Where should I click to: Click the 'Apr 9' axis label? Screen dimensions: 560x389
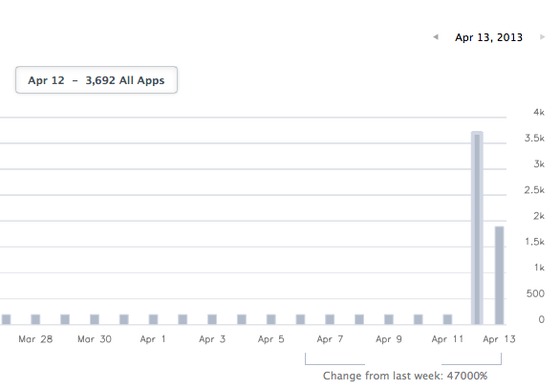tap(389, 339)
